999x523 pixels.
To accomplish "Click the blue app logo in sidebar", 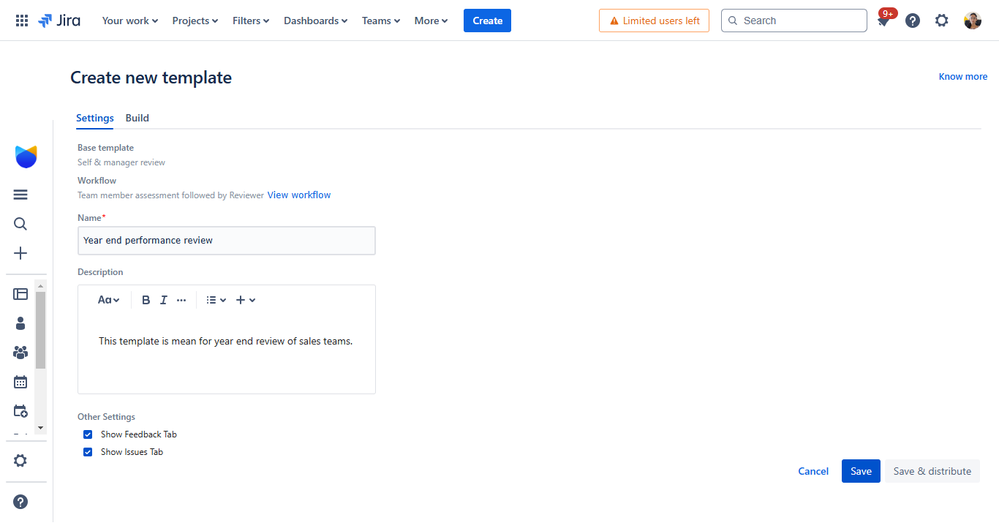I will [26, 157].
